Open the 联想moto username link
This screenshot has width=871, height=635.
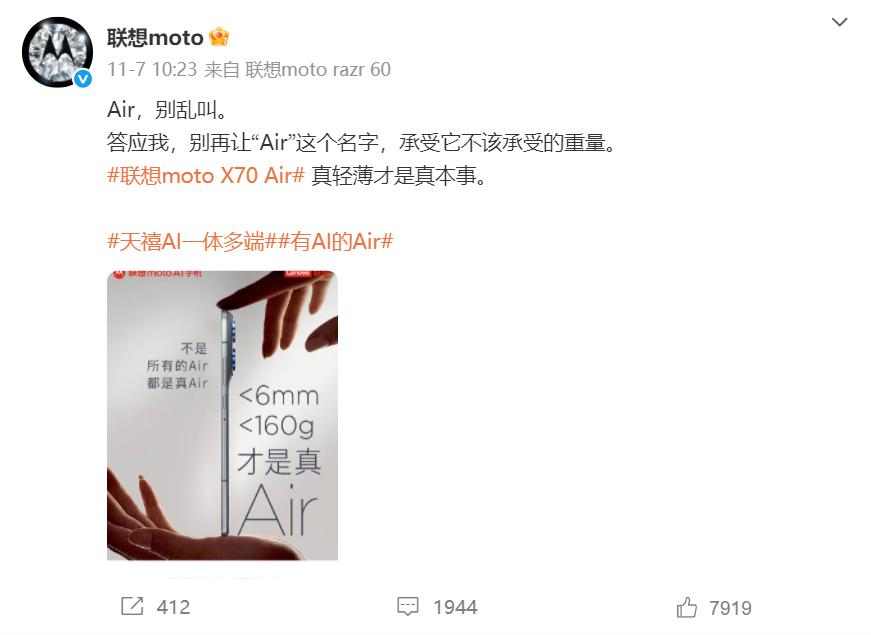click(155, 38)
